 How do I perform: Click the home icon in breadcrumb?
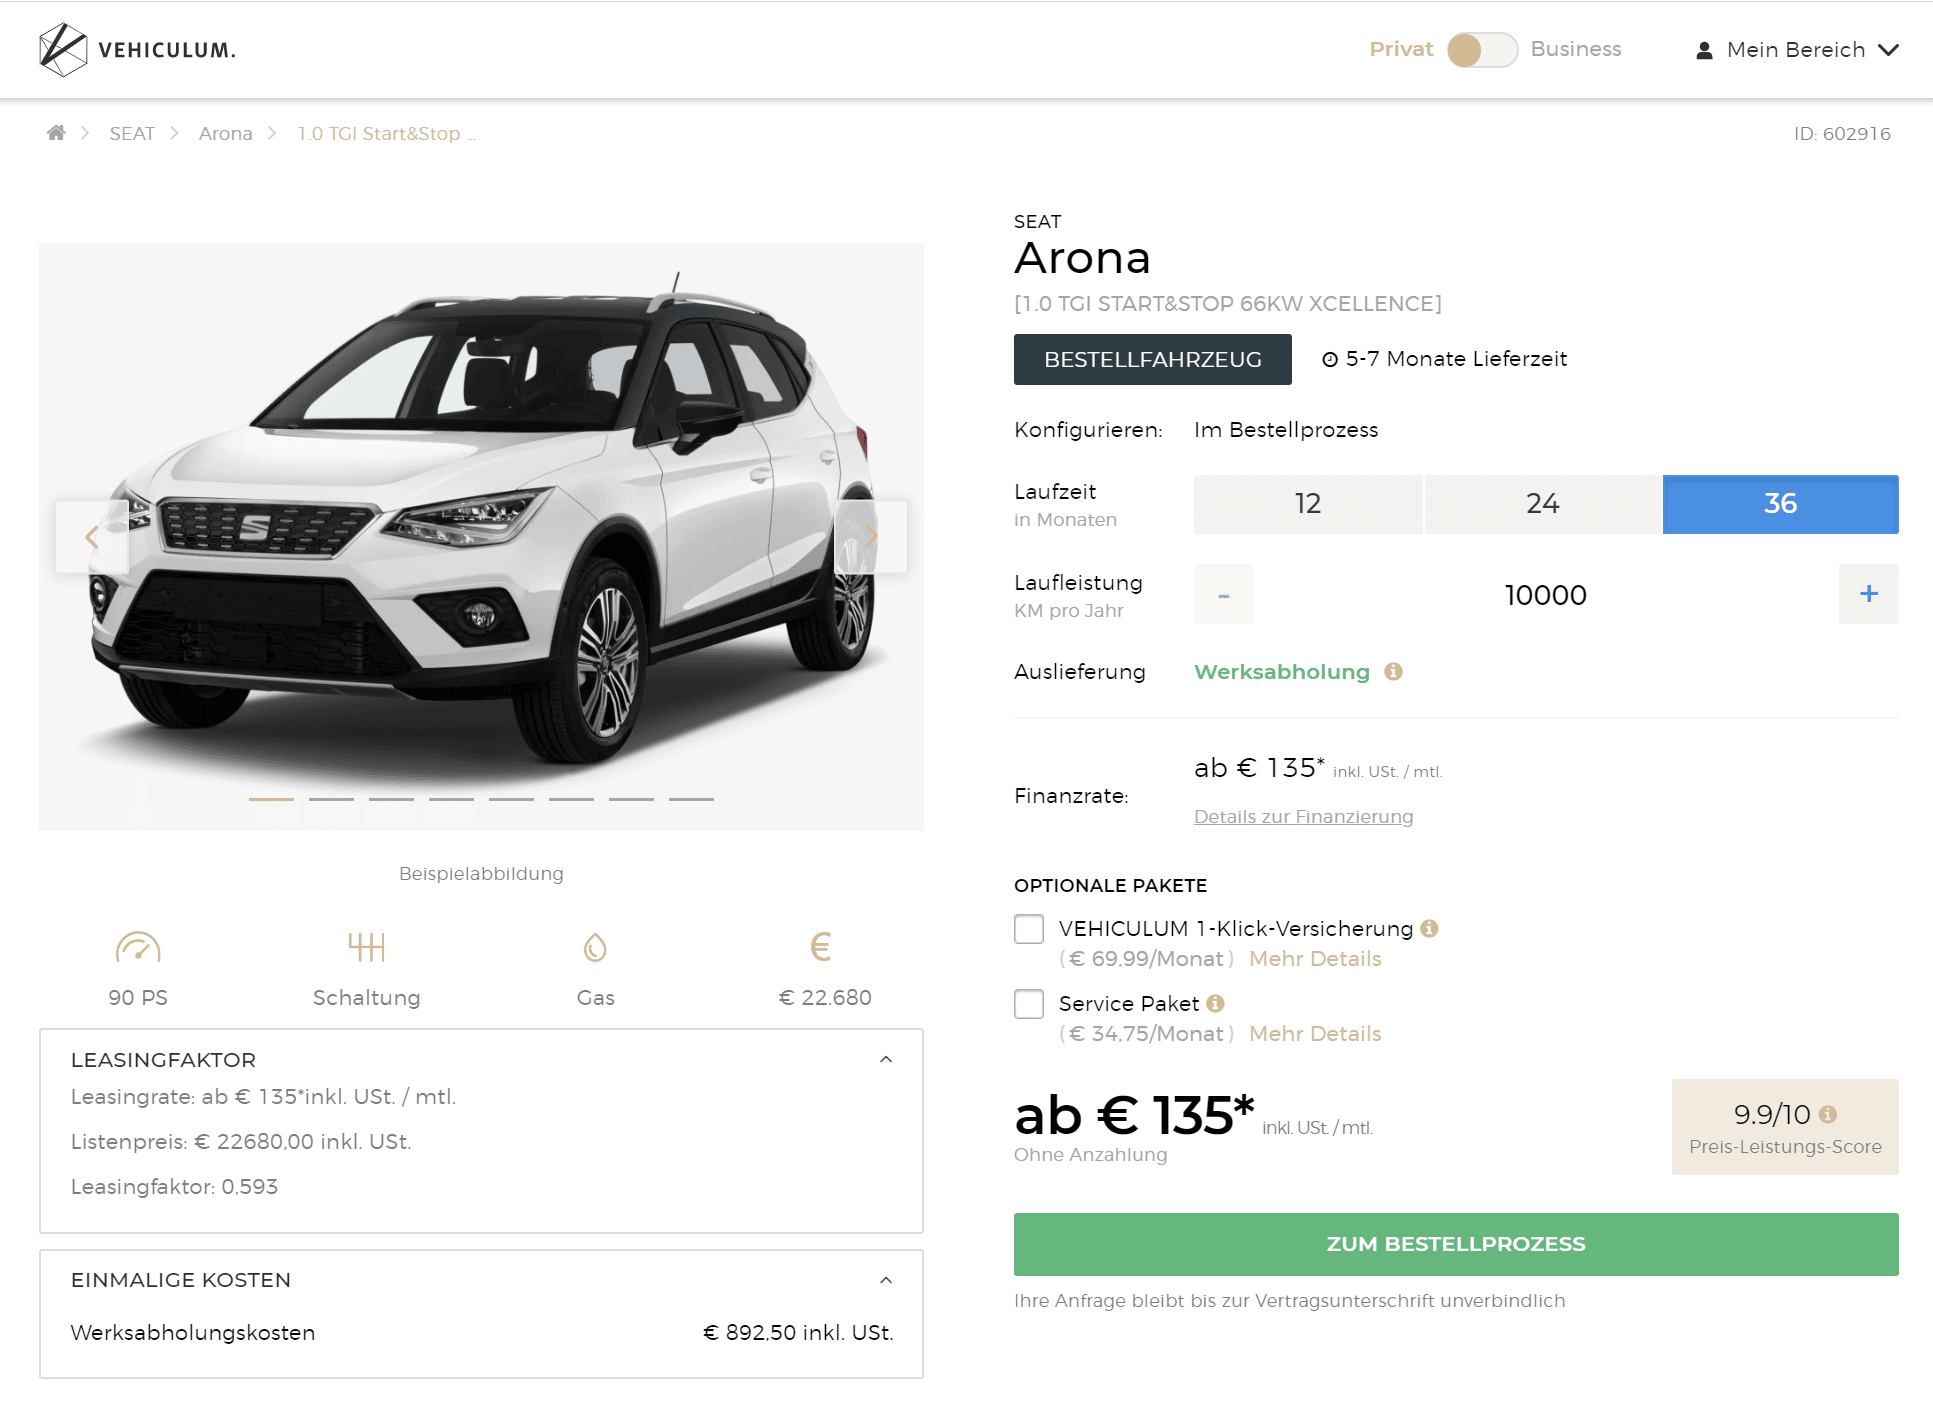[x=56, y=133]
